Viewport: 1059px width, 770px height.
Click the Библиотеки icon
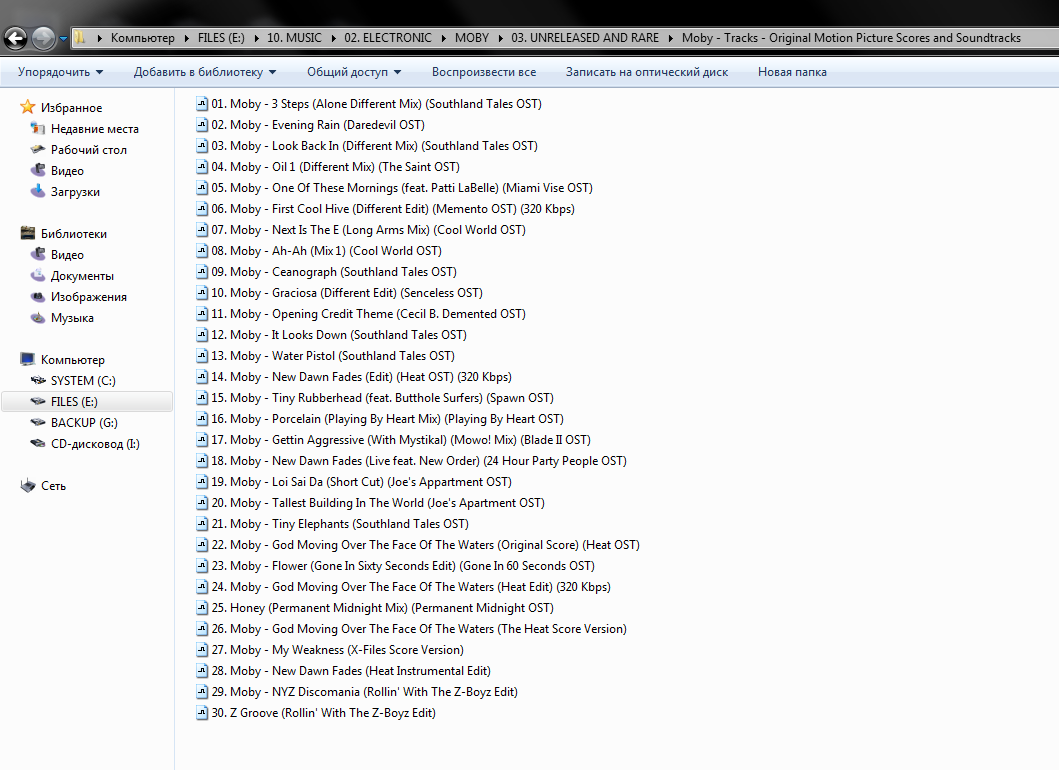pos(28,233)
